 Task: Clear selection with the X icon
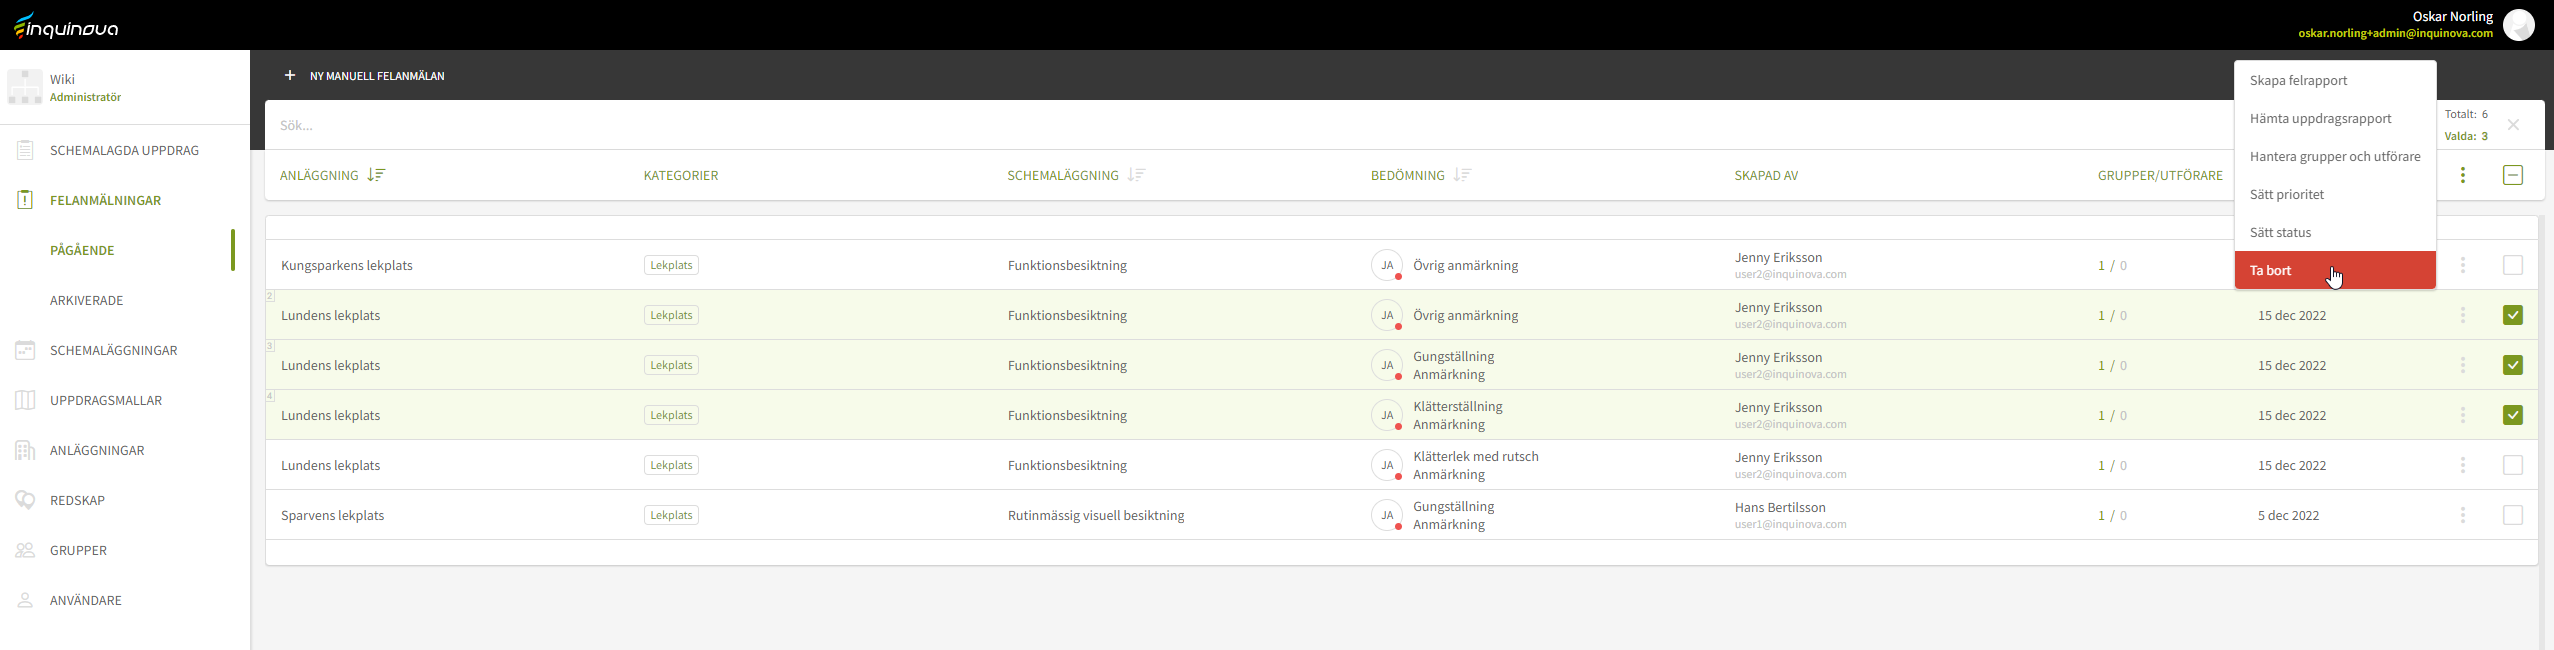click(2513, 125)
